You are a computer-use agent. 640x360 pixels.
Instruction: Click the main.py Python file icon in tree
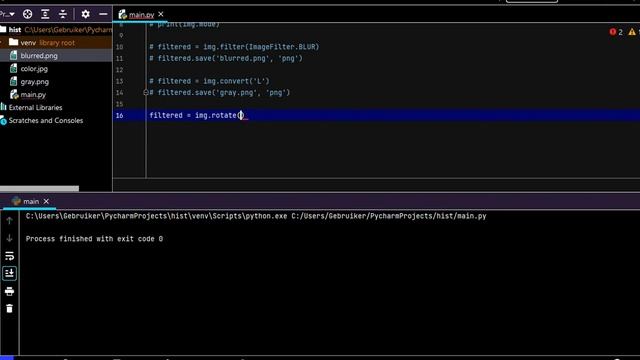(14, 95)
